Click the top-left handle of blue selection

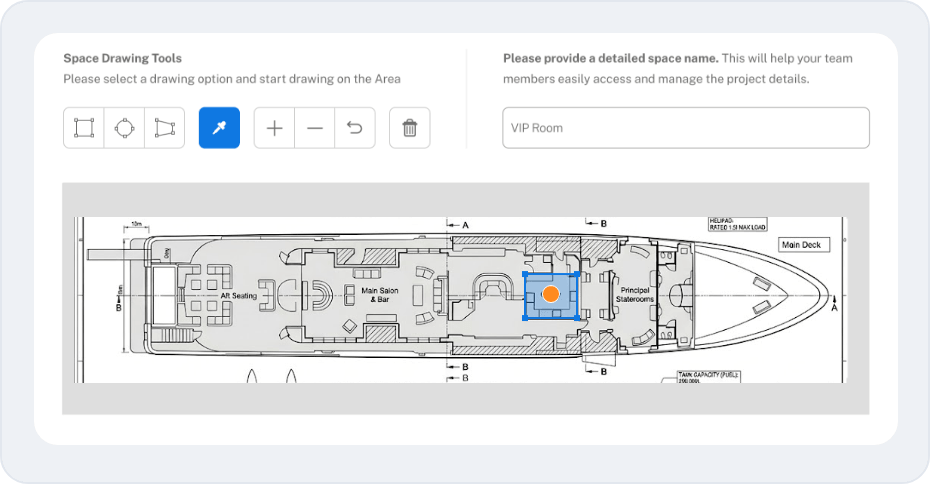coord(525,274)
